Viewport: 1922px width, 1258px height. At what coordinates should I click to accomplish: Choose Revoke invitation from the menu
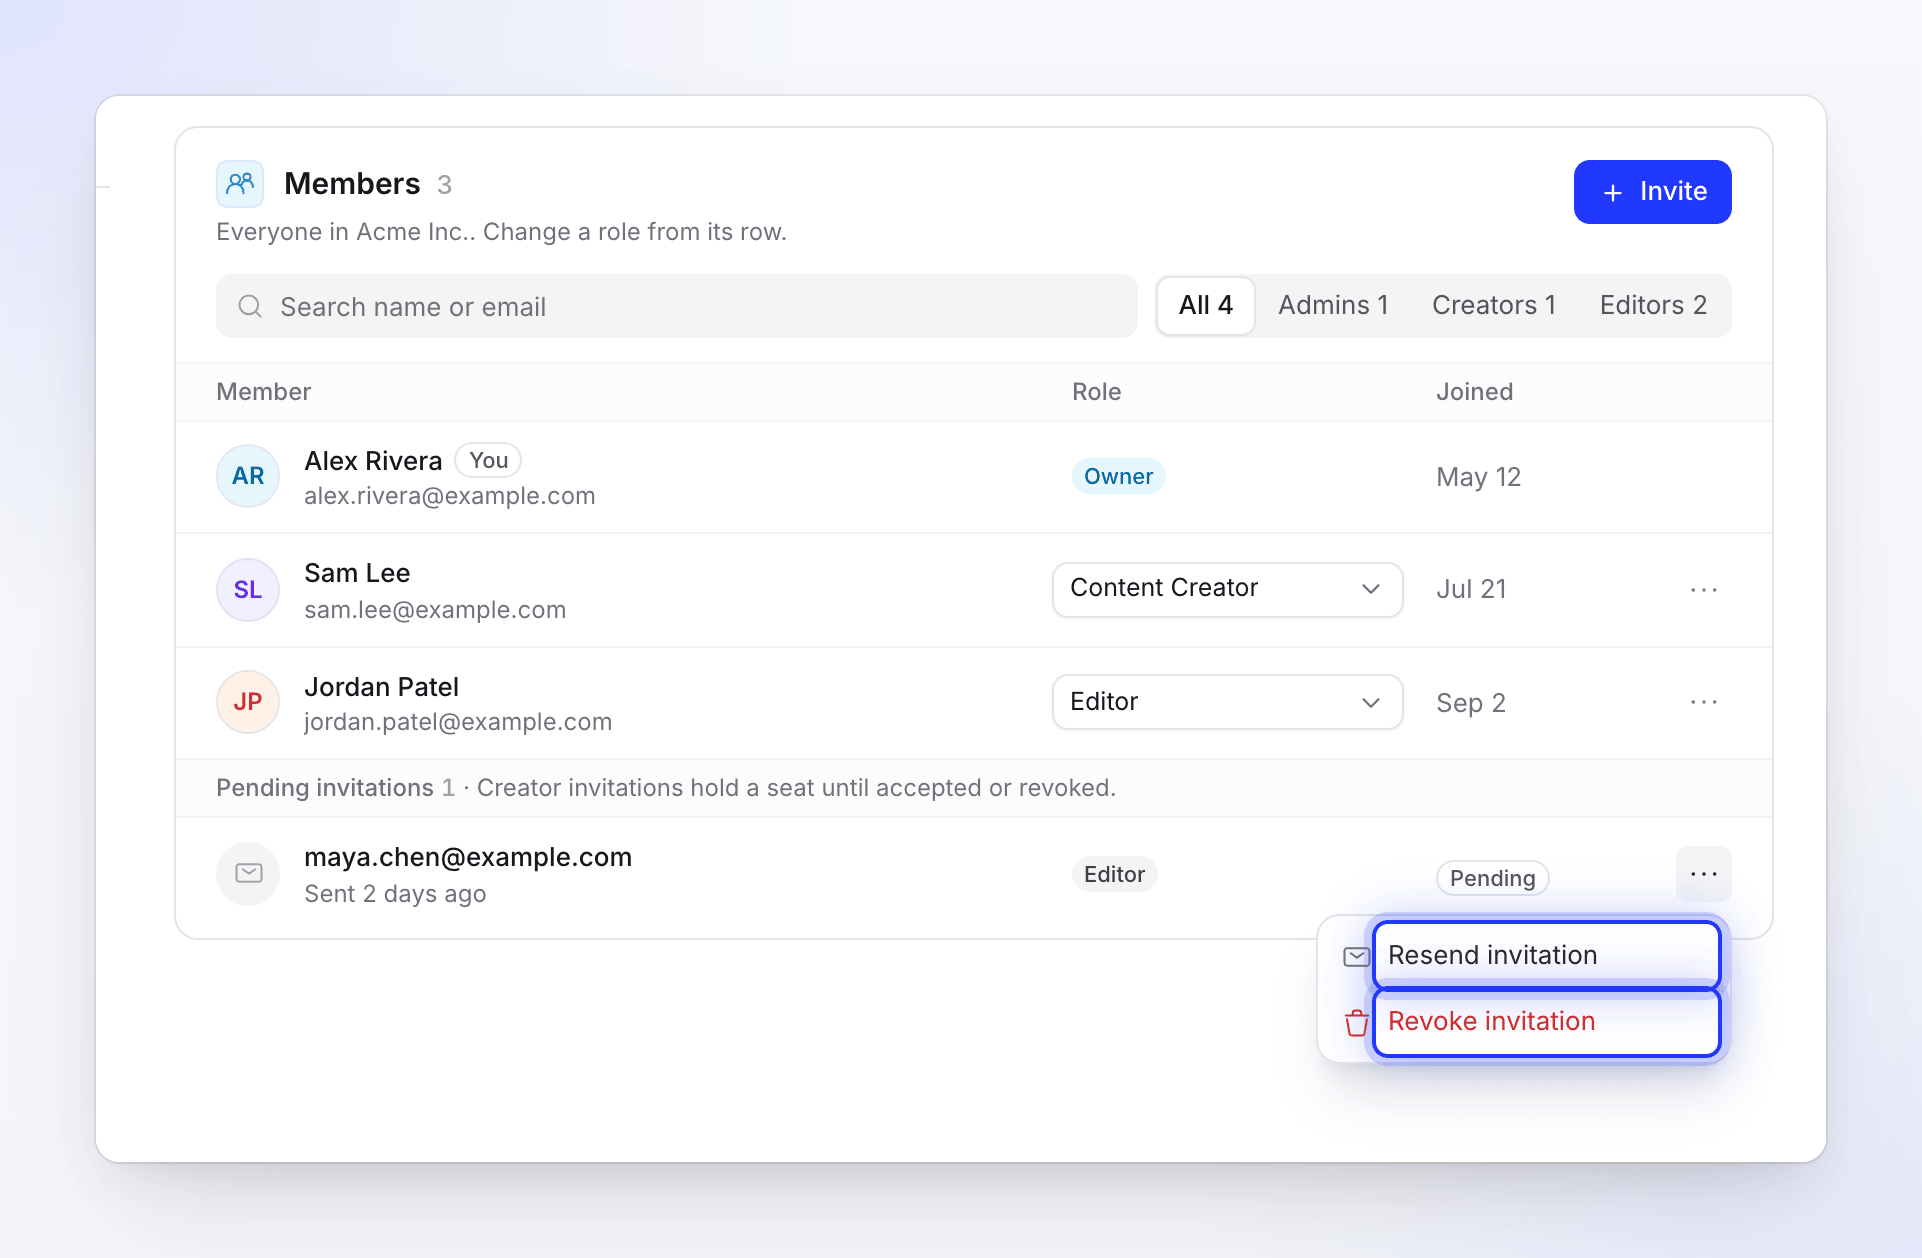(x=1546, y=1022)
